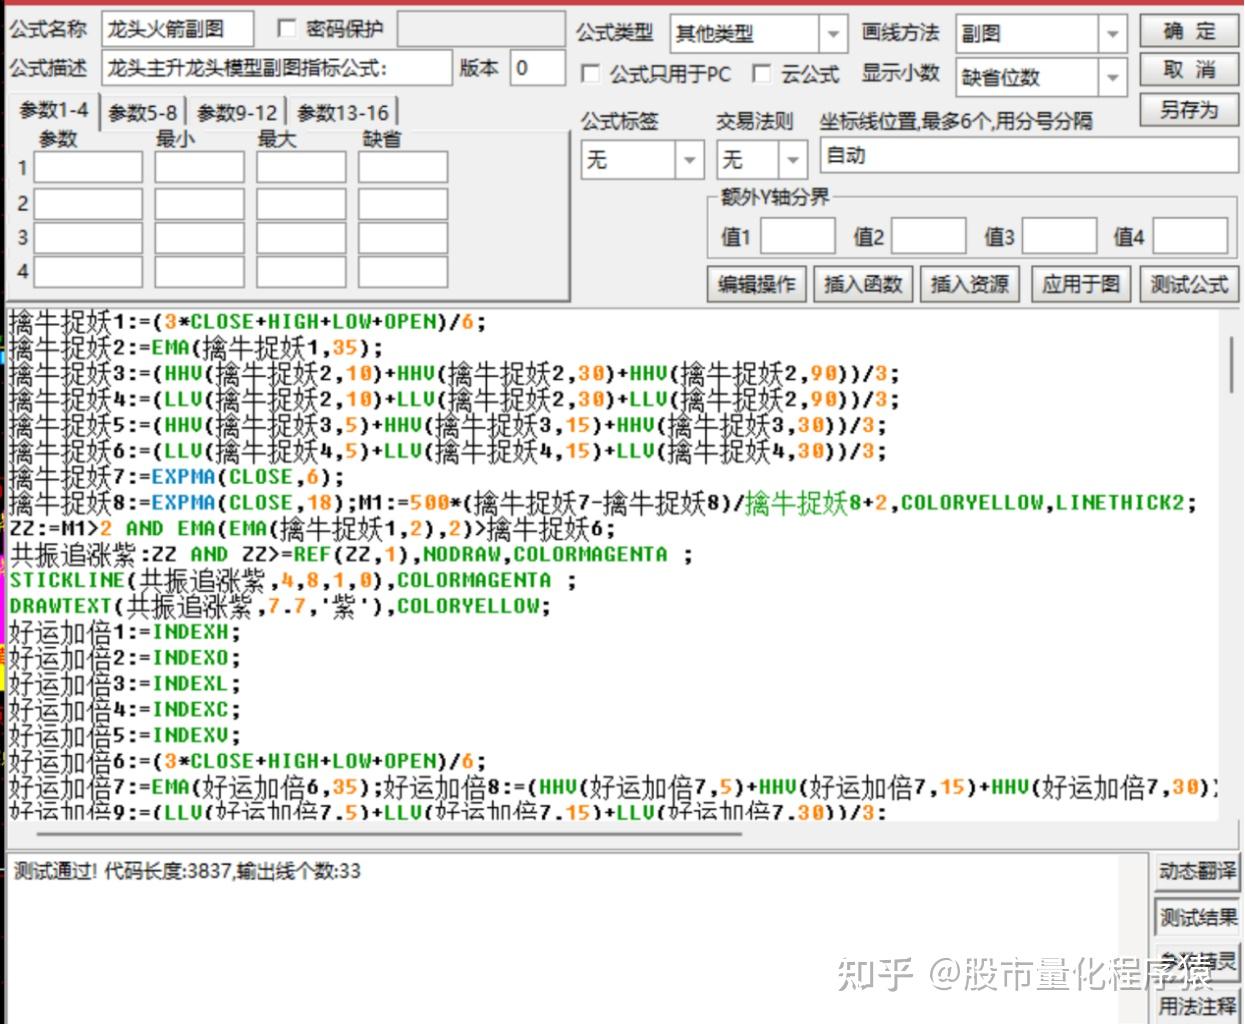Click the 值1 Y-axis boundary field

point(797,236)
